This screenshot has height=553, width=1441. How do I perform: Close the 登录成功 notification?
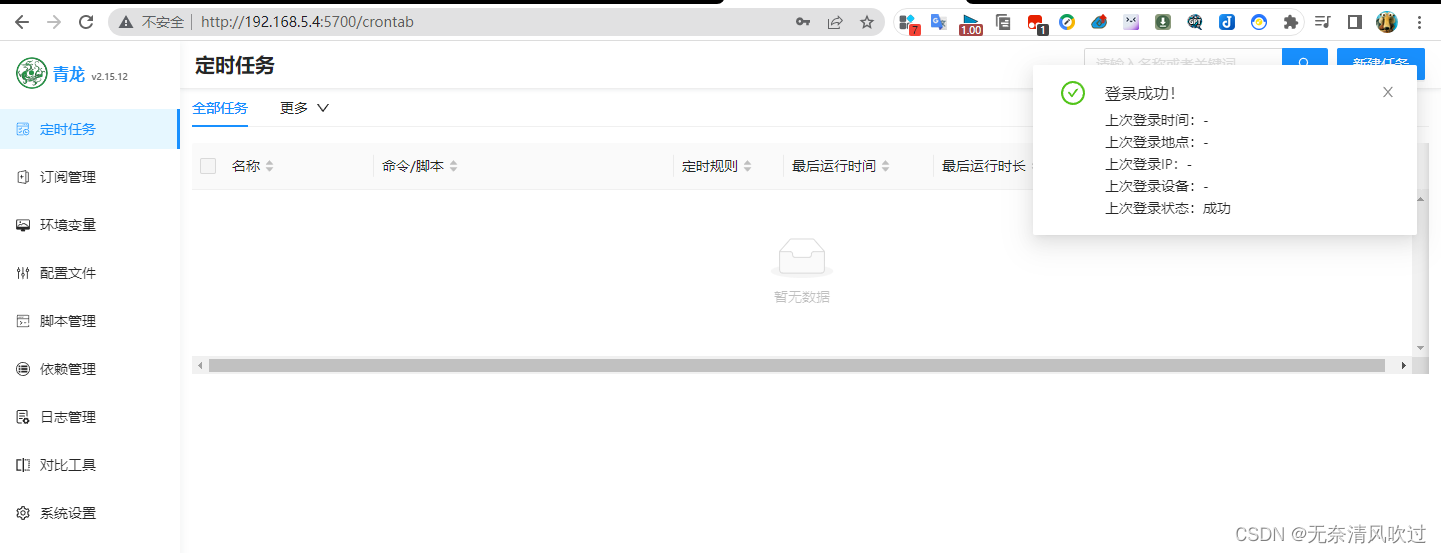point(1388,92)
